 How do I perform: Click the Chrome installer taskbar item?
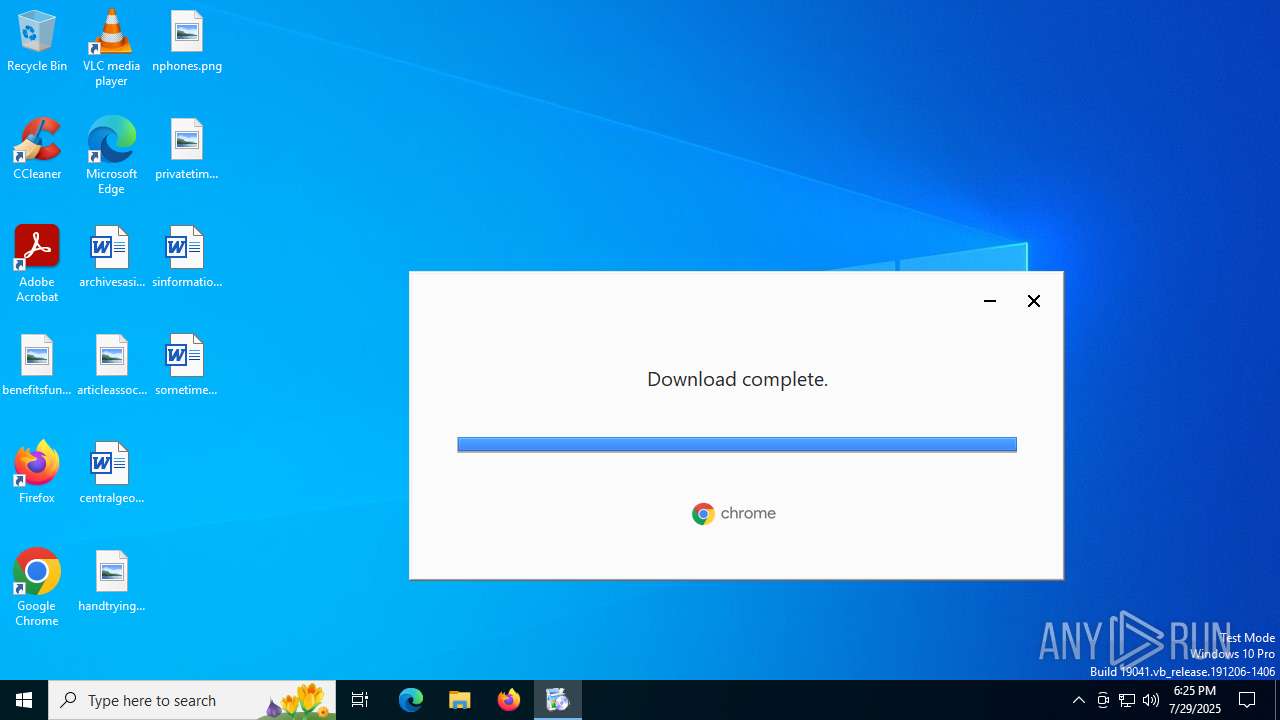point(558,700)
